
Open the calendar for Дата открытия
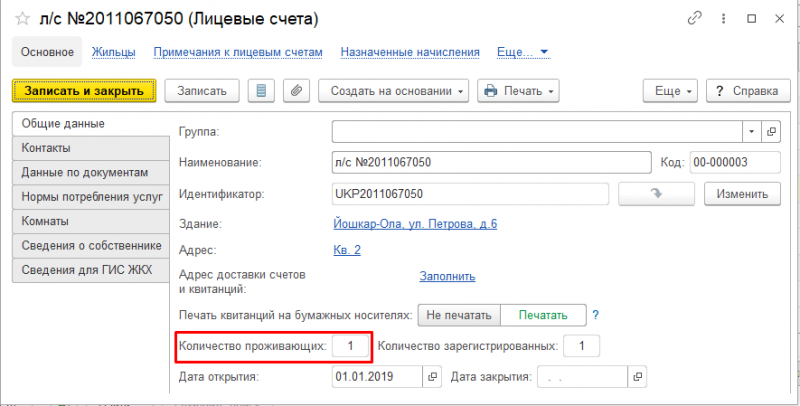432,377
